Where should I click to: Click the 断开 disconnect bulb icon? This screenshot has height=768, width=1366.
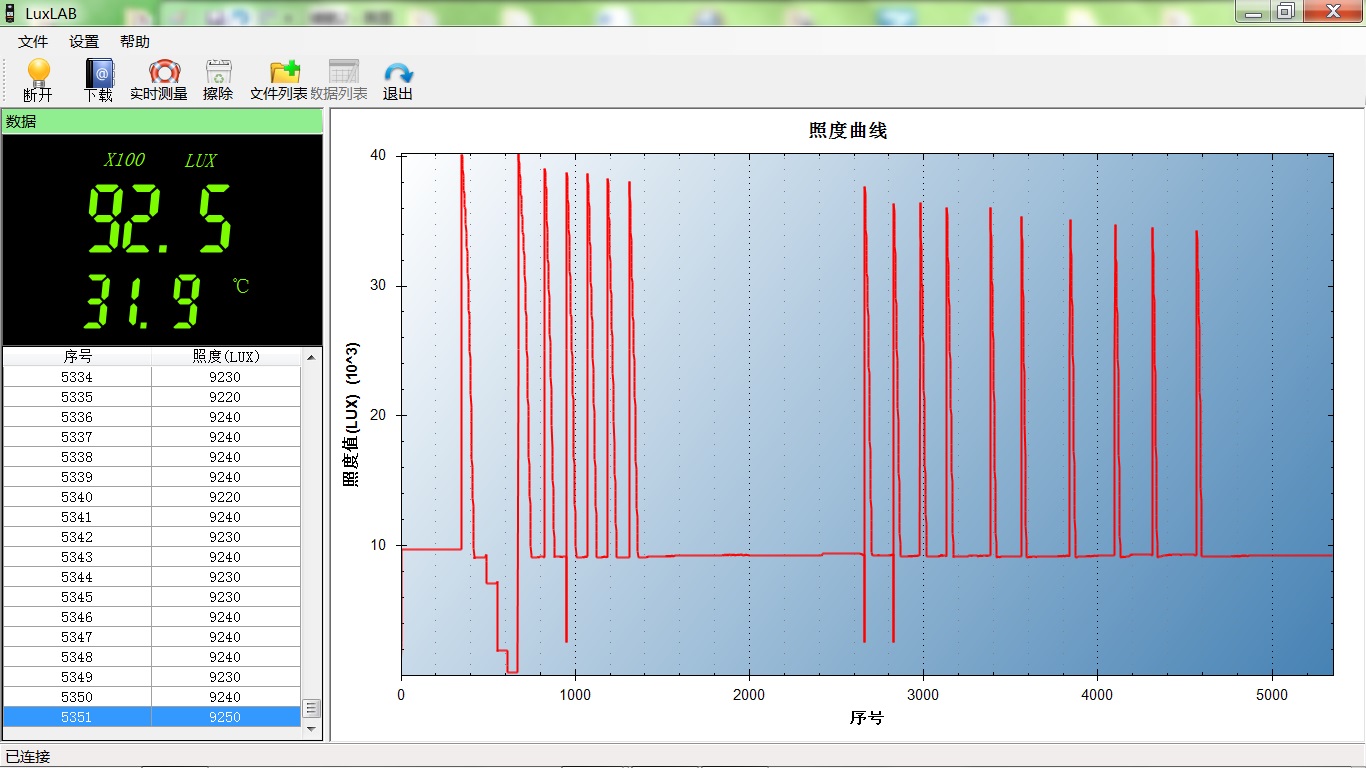coord(38,72)
